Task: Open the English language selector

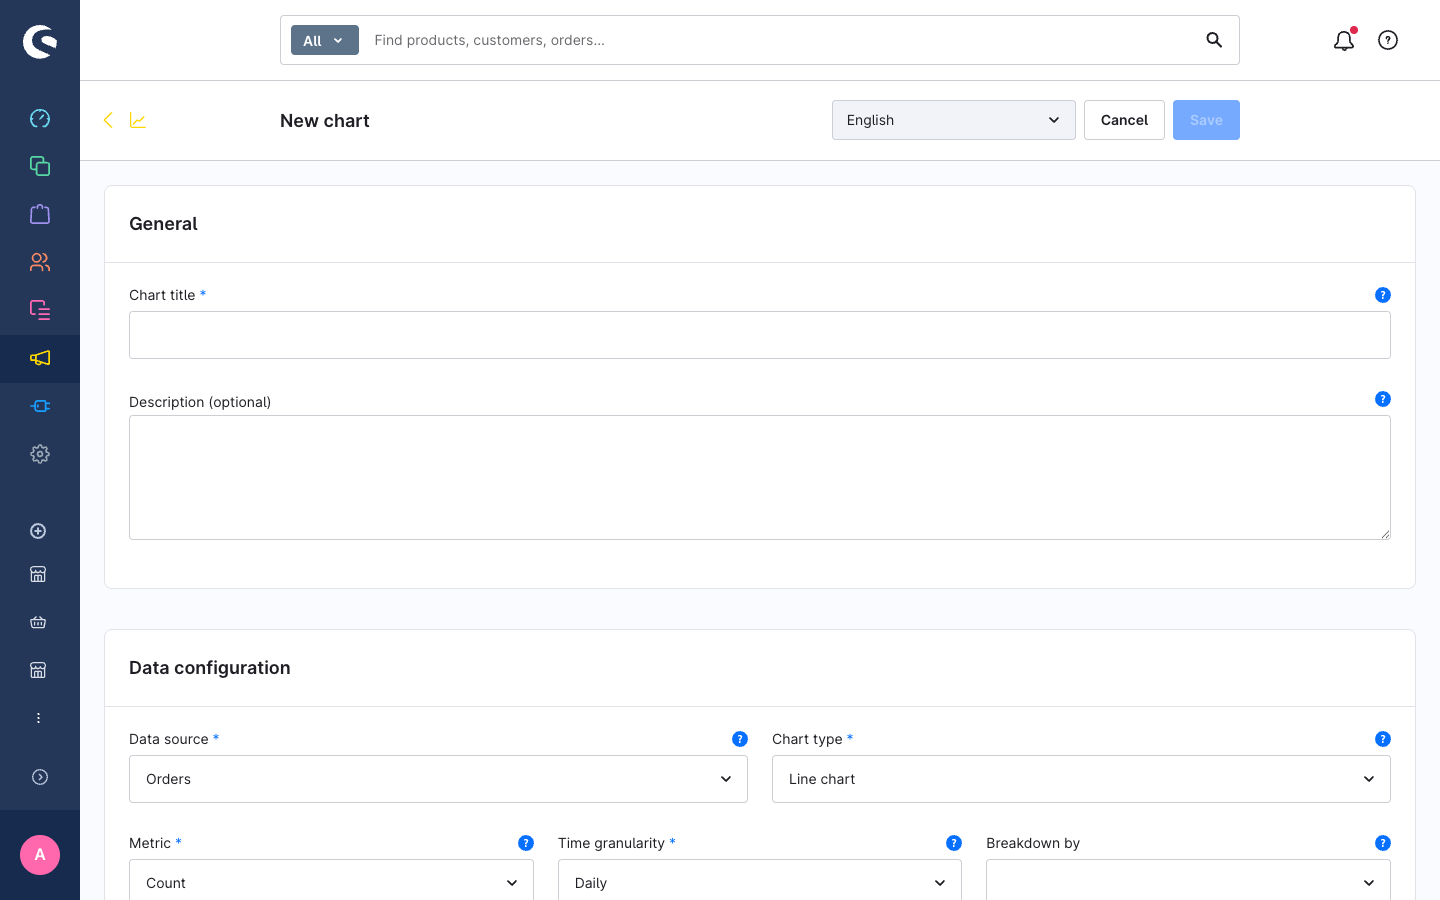Action: pos(954,120)
